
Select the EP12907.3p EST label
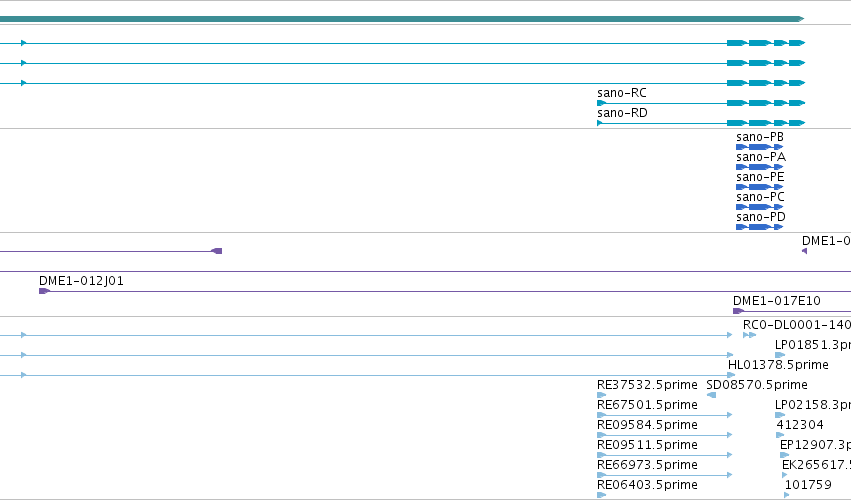(815, 445)
